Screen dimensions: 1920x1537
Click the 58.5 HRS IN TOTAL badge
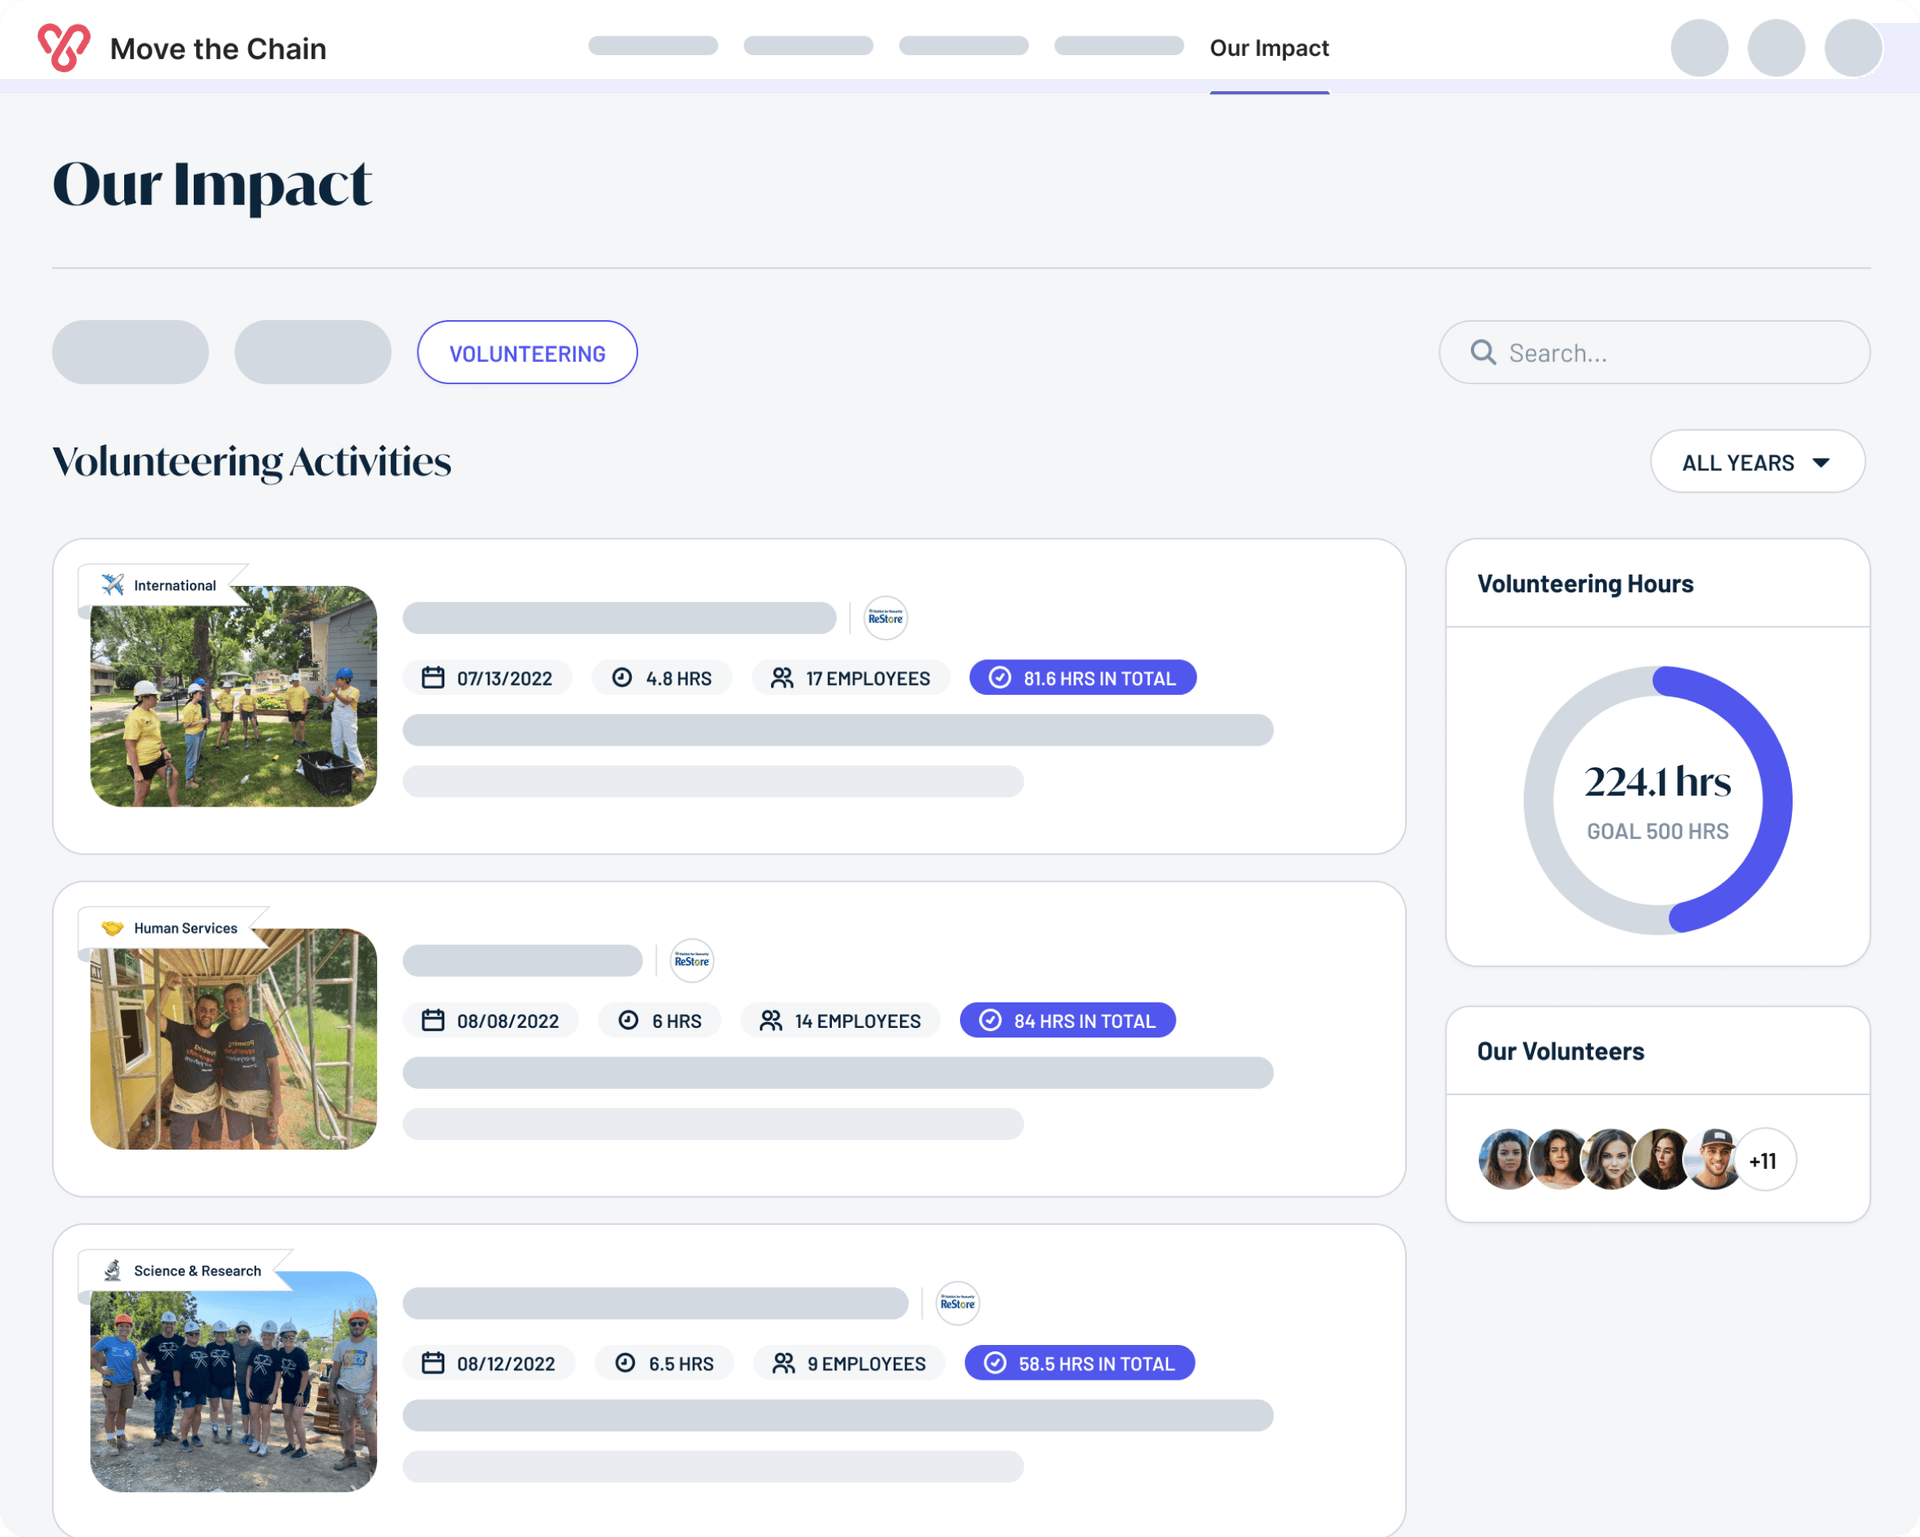(1079, 1363)
